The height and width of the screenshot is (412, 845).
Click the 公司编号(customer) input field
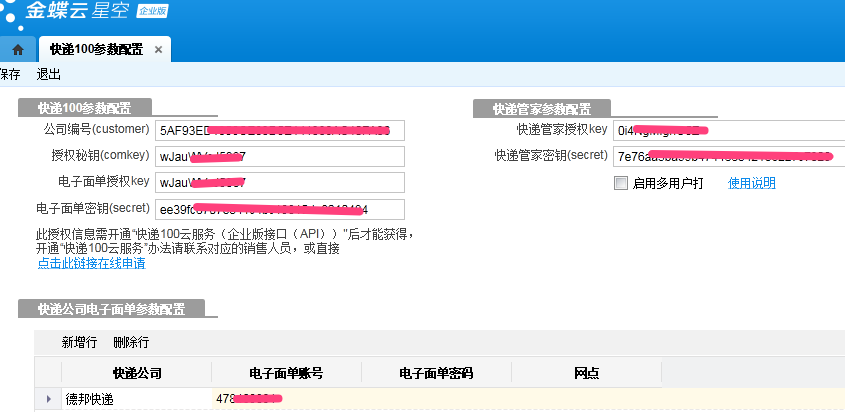click(x=279, y=130)
